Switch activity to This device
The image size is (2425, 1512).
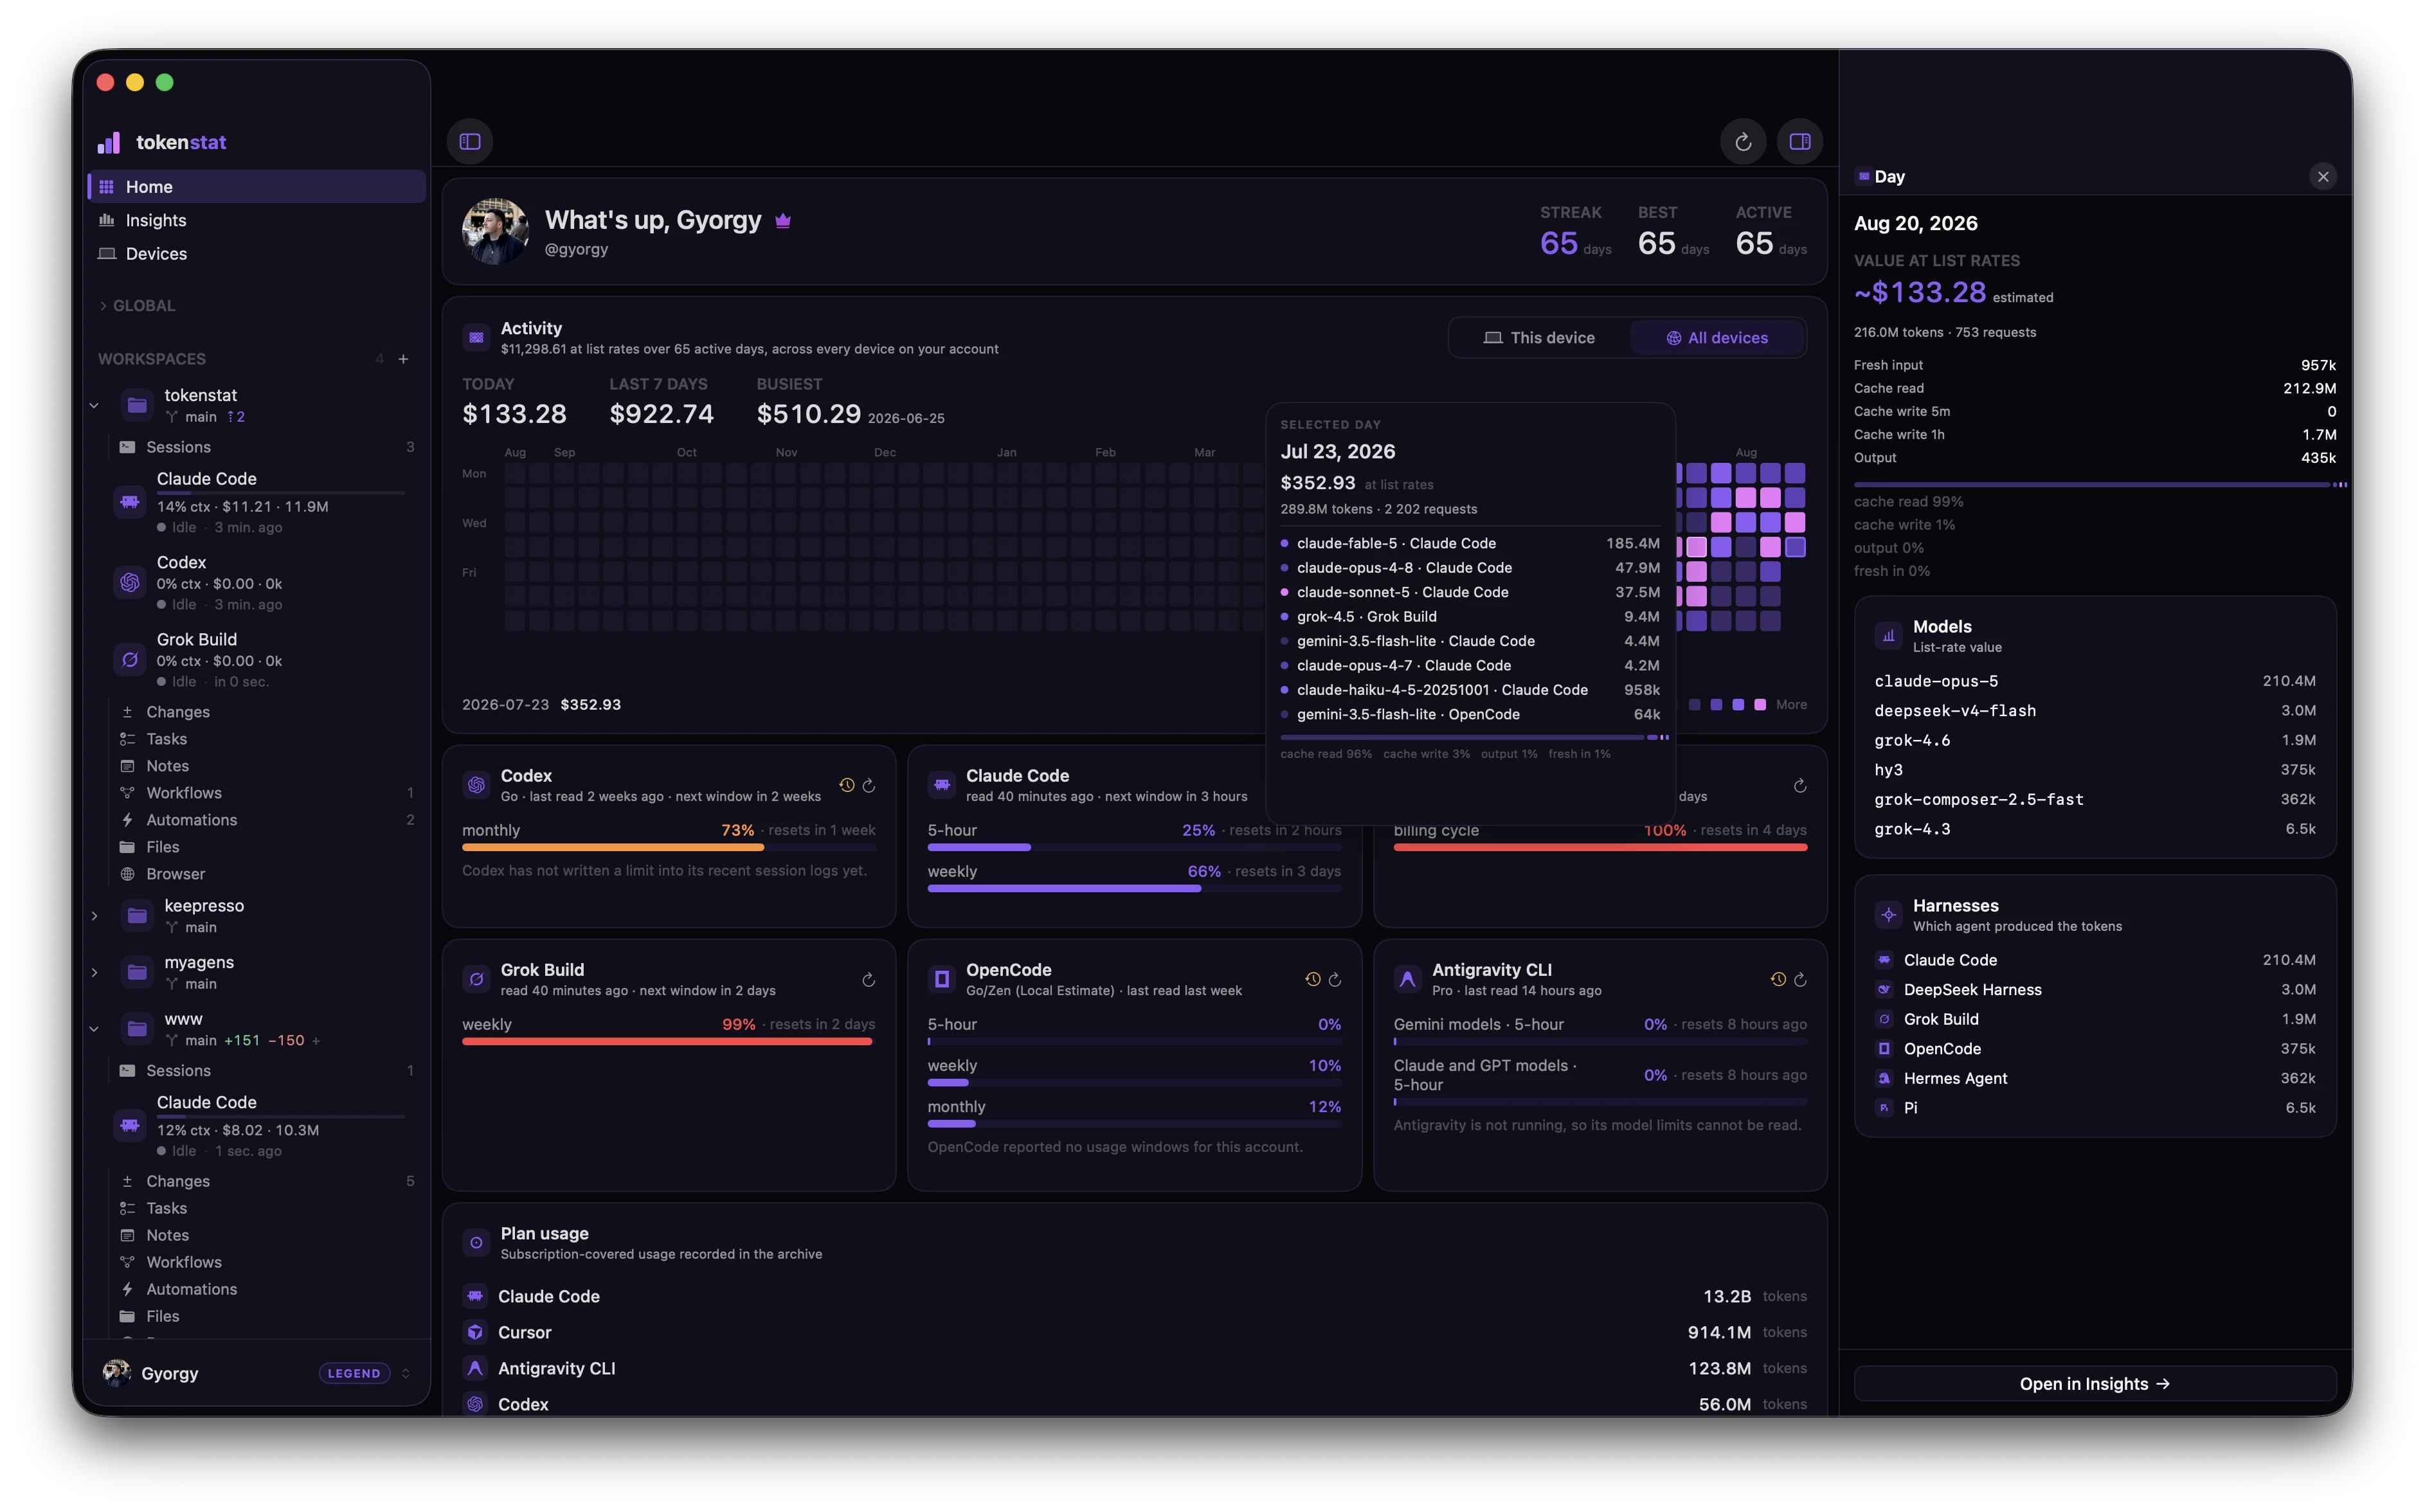(1540, 338)
